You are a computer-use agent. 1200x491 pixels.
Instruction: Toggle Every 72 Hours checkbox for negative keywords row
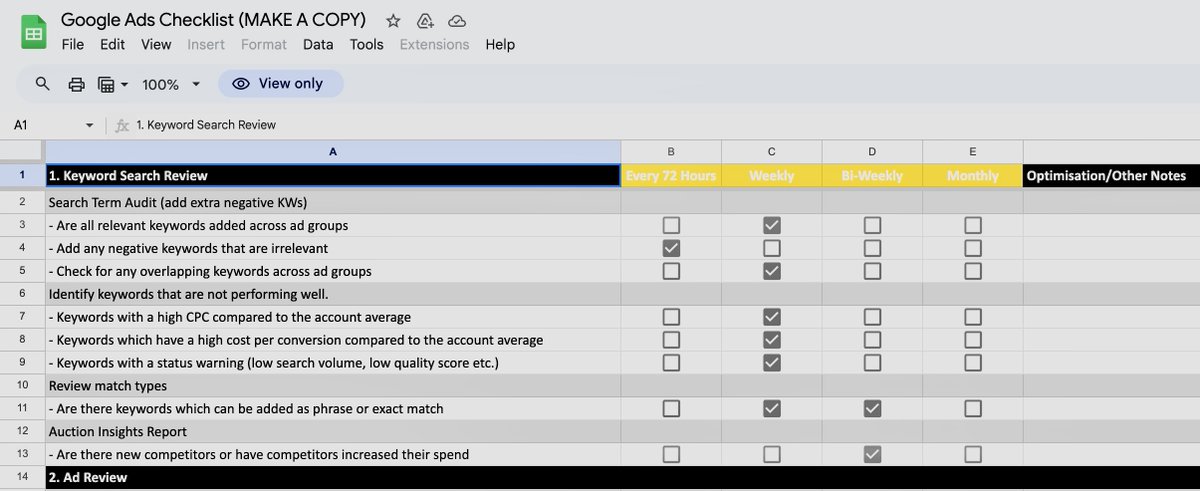click(x=671, y=248)
